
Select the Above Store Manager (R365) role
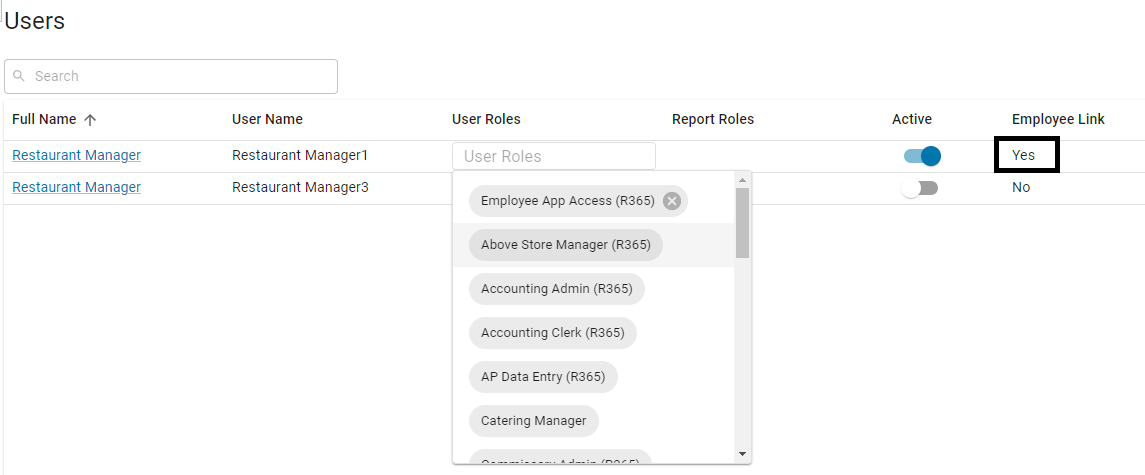565,245
